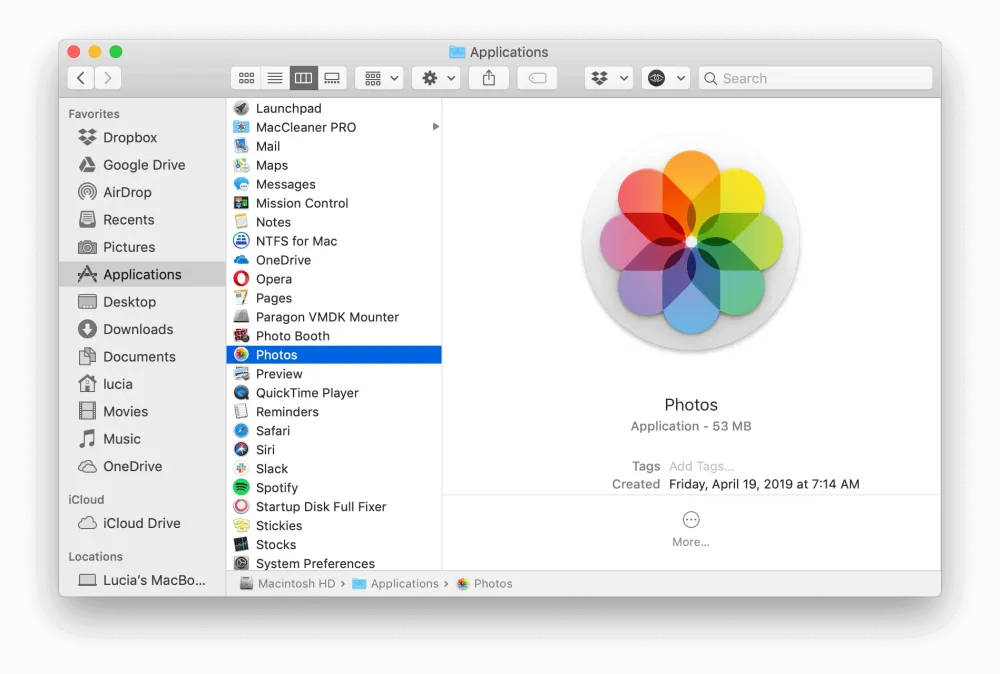This screenshot has height=674, width=1000.
Task: Click the Edit Tags toolbar icon
Action: tap(537, 78)
